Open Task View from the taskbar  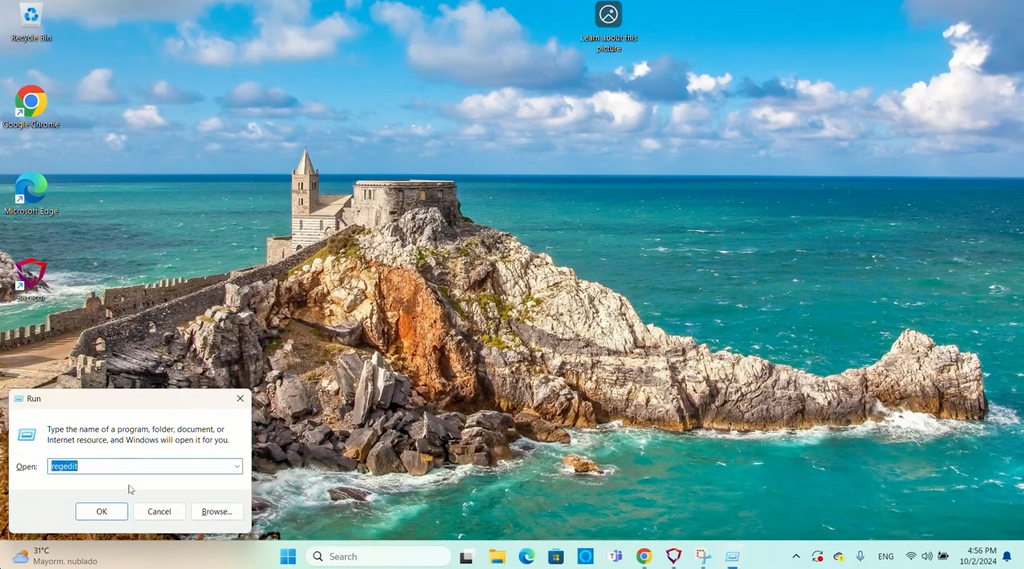pyautogui.click(x=467, y=556)
